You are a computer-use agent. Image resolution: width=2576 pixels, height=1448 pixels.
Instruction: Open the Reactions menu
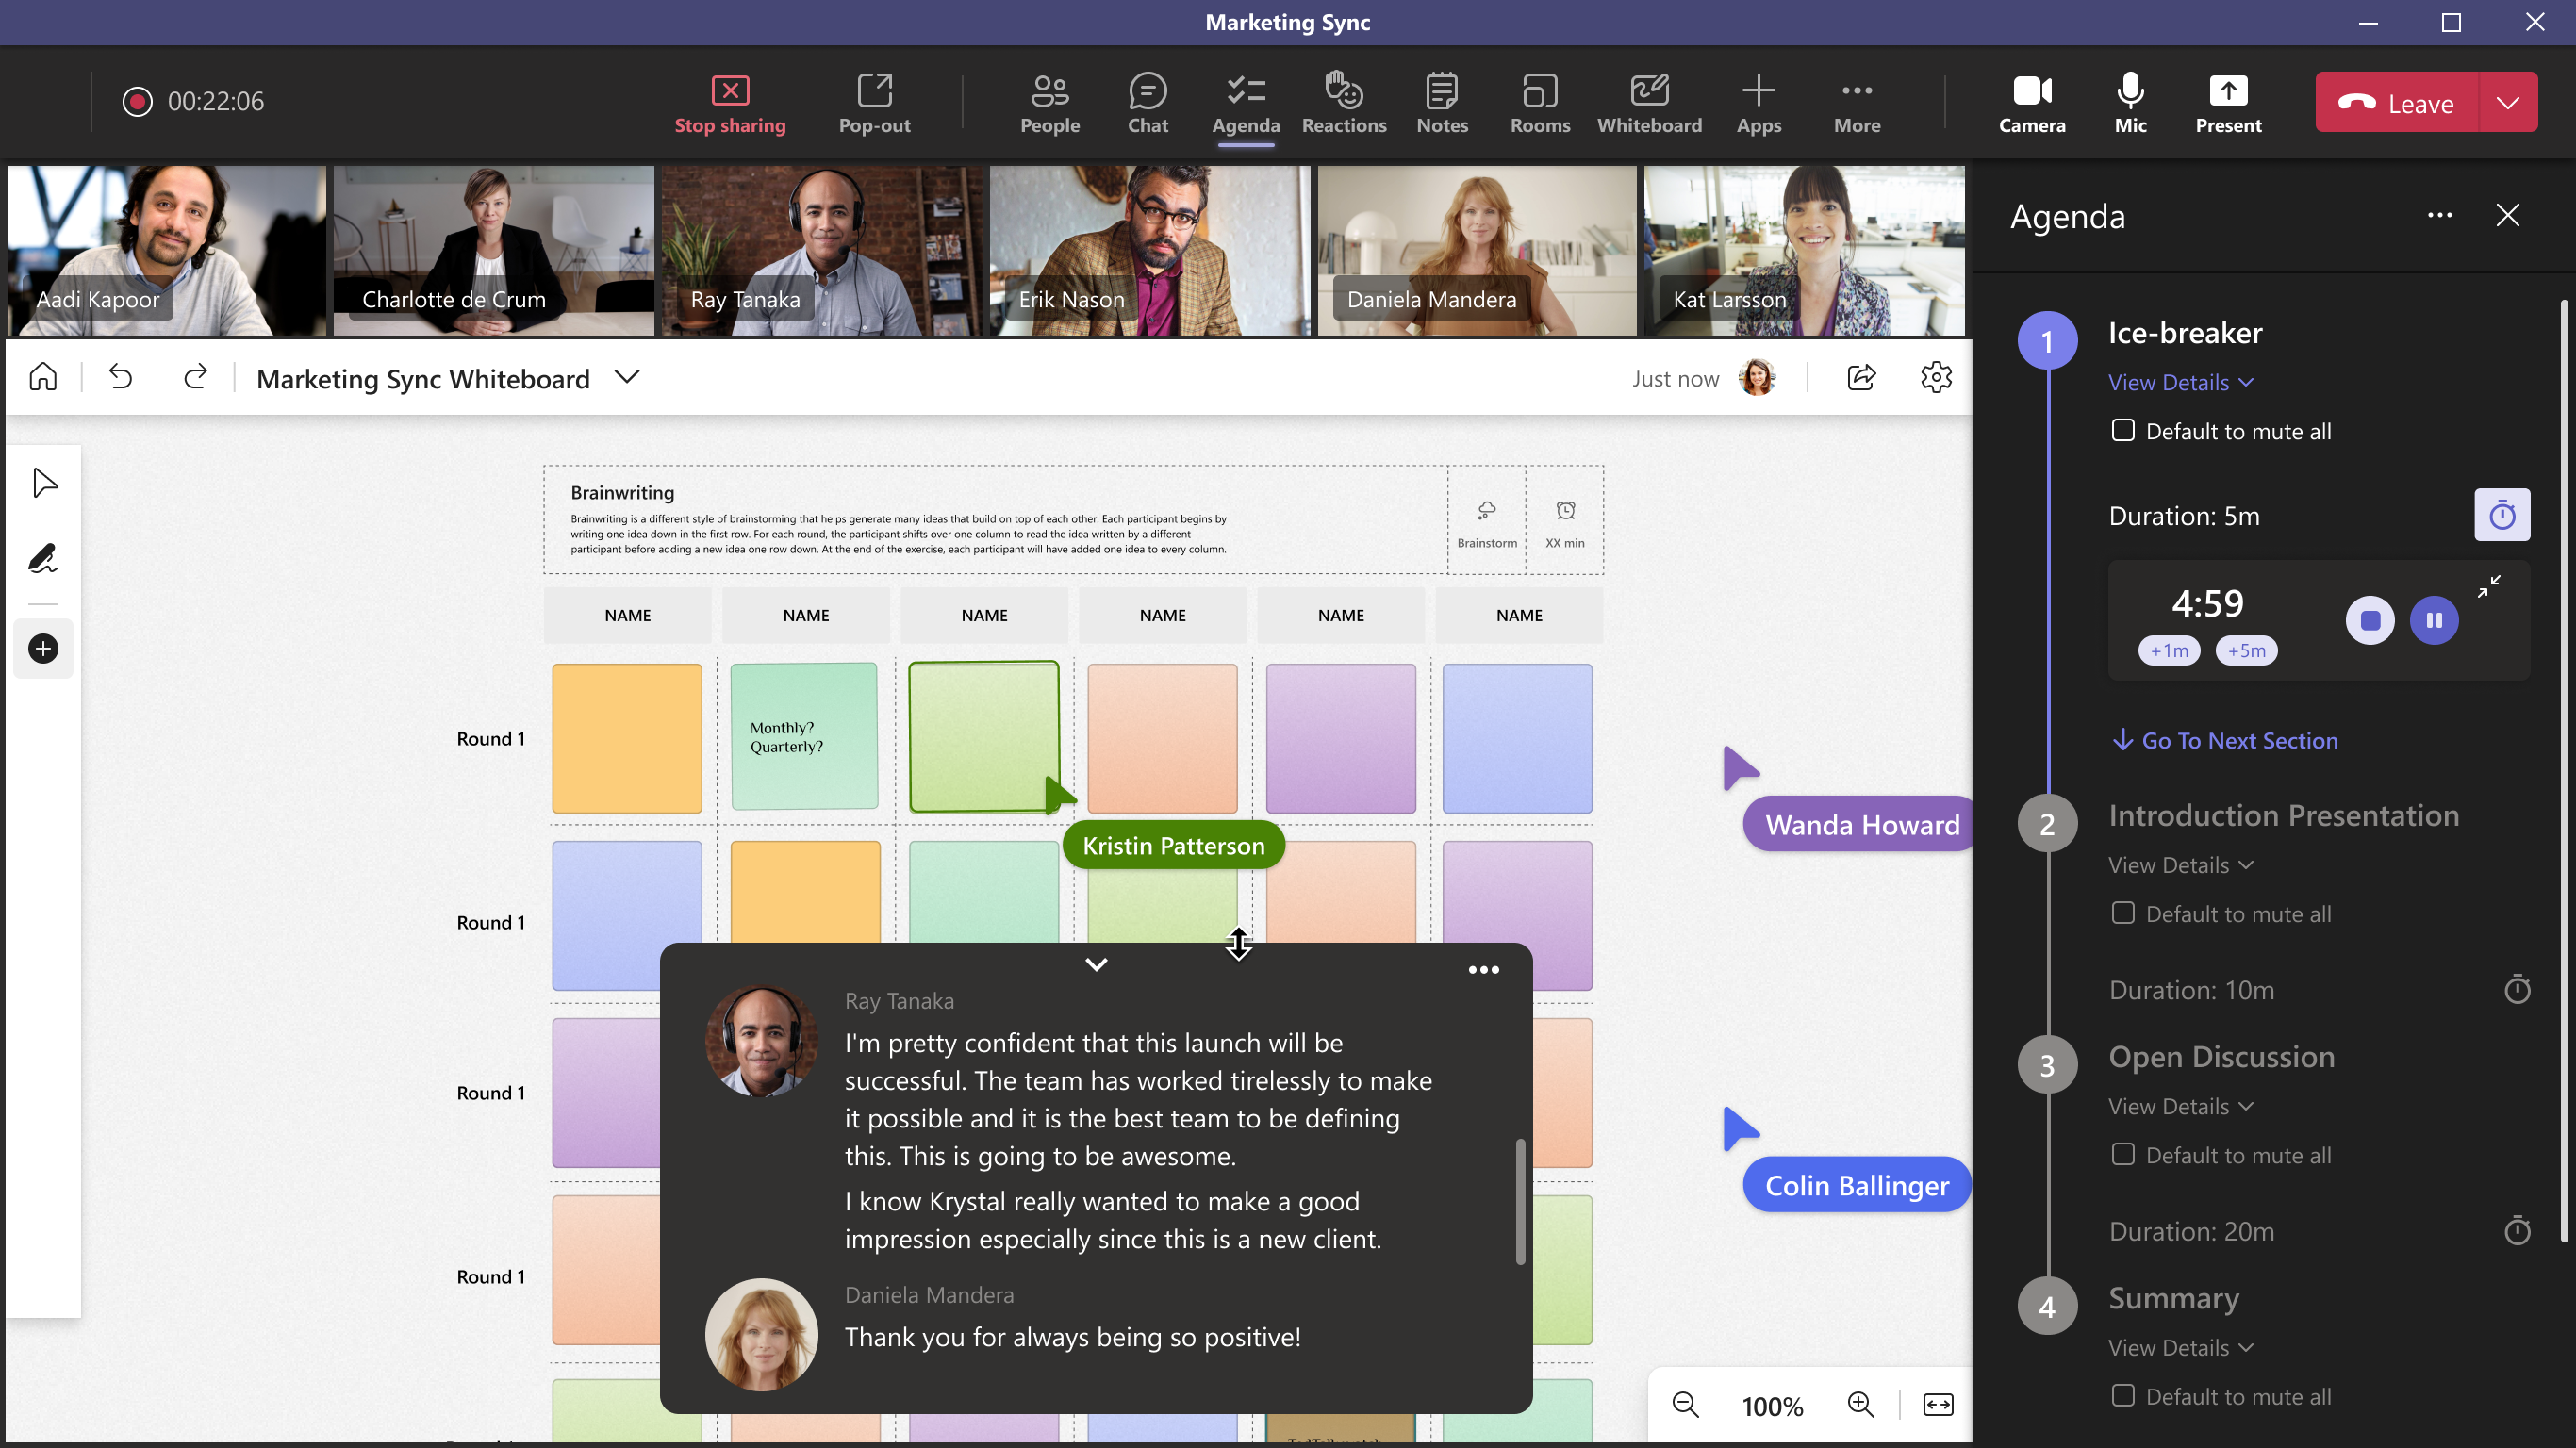tap(1343, 103)
